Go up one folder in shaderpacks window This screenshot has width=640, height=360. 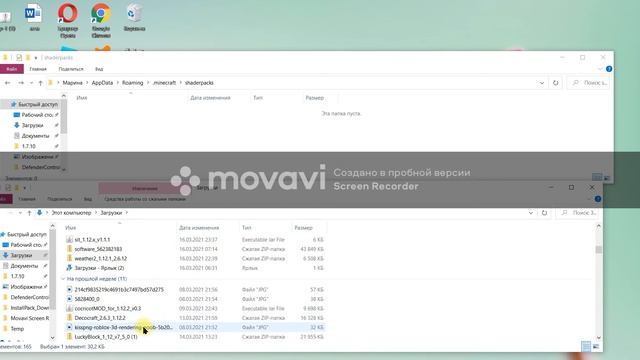(40, 83)
